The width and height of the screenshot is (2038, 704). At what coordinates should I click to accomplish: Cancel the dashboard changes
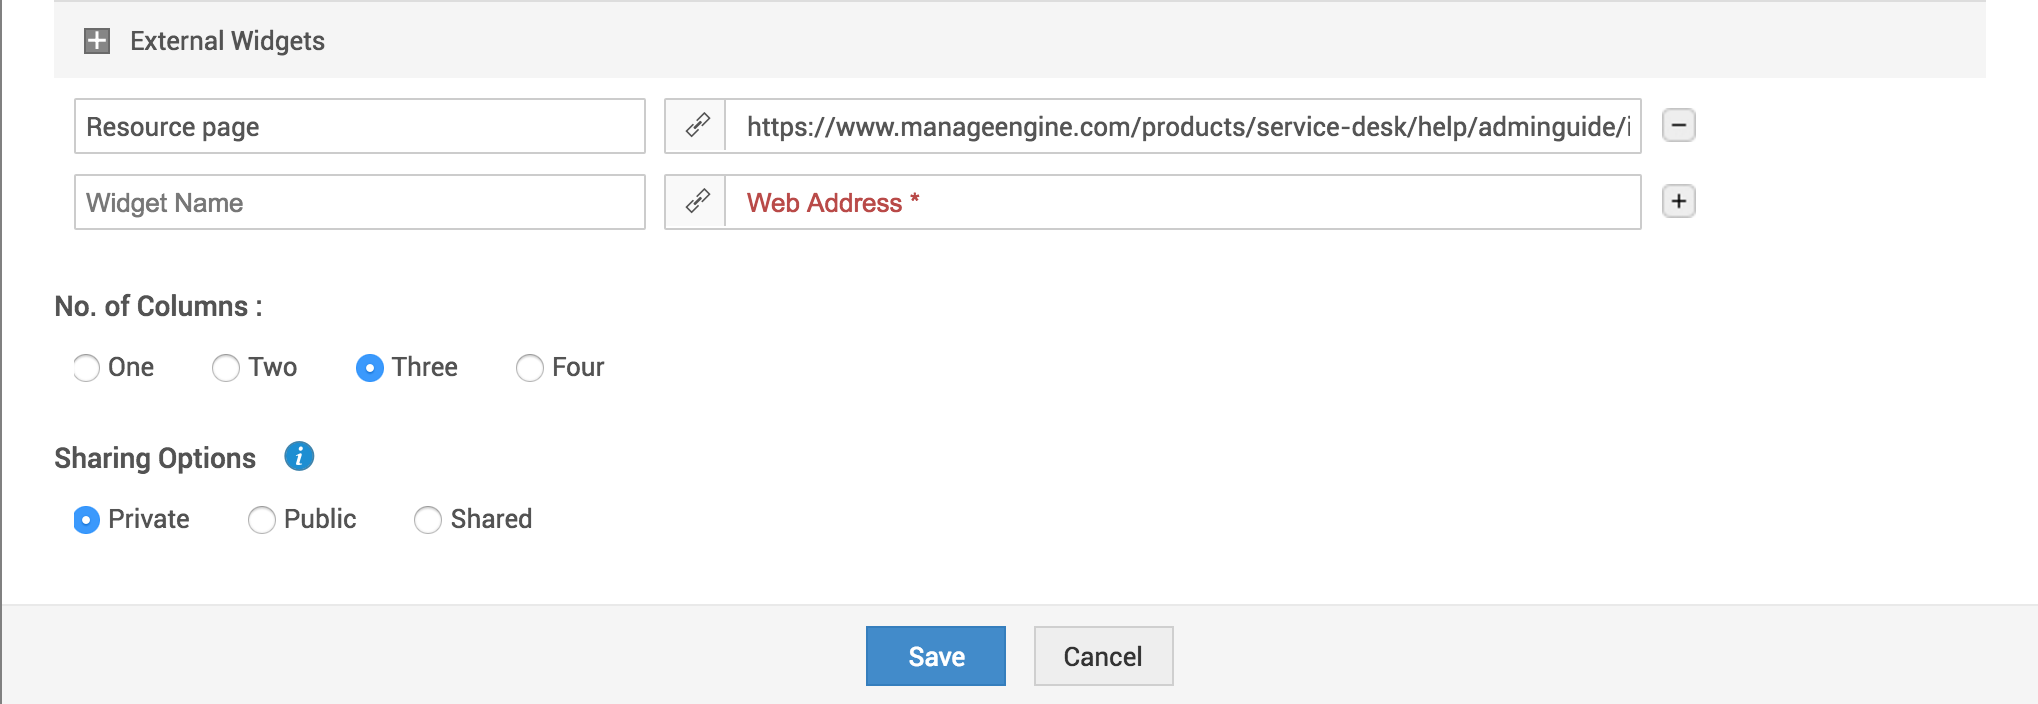1103,656
